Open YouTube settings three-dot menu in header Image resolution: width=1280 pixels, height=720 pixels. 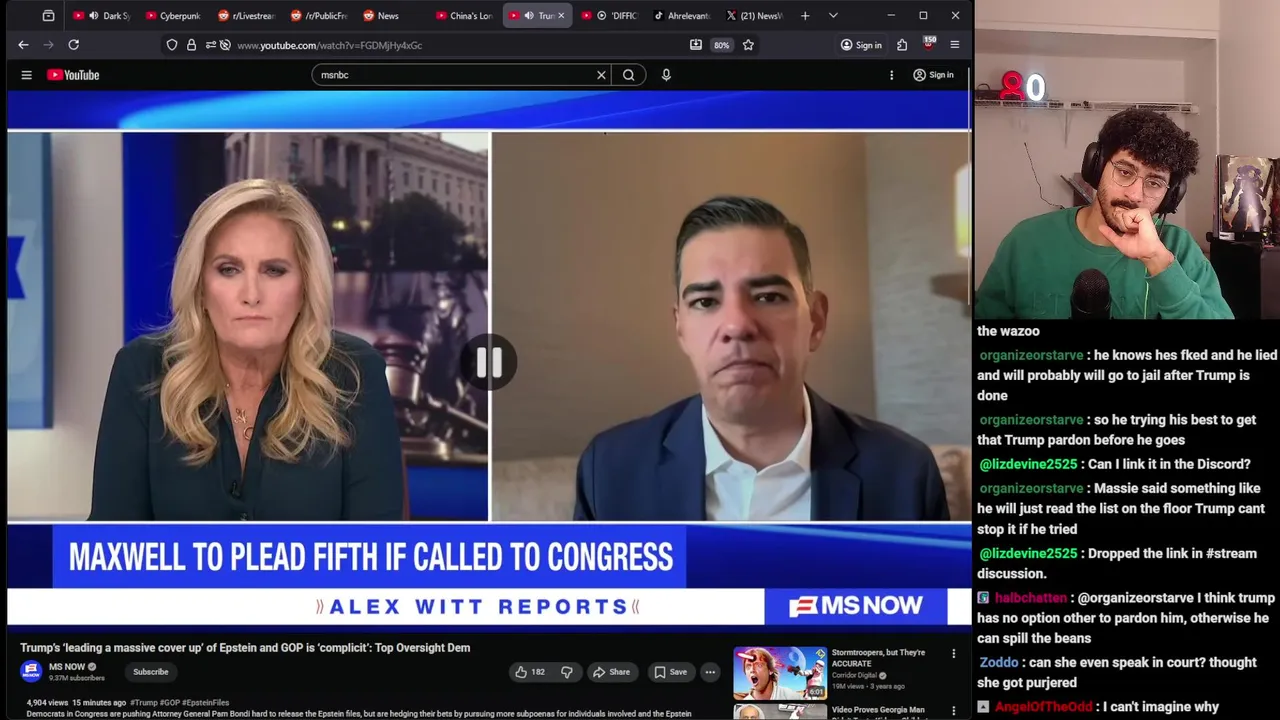pos(891,75)
